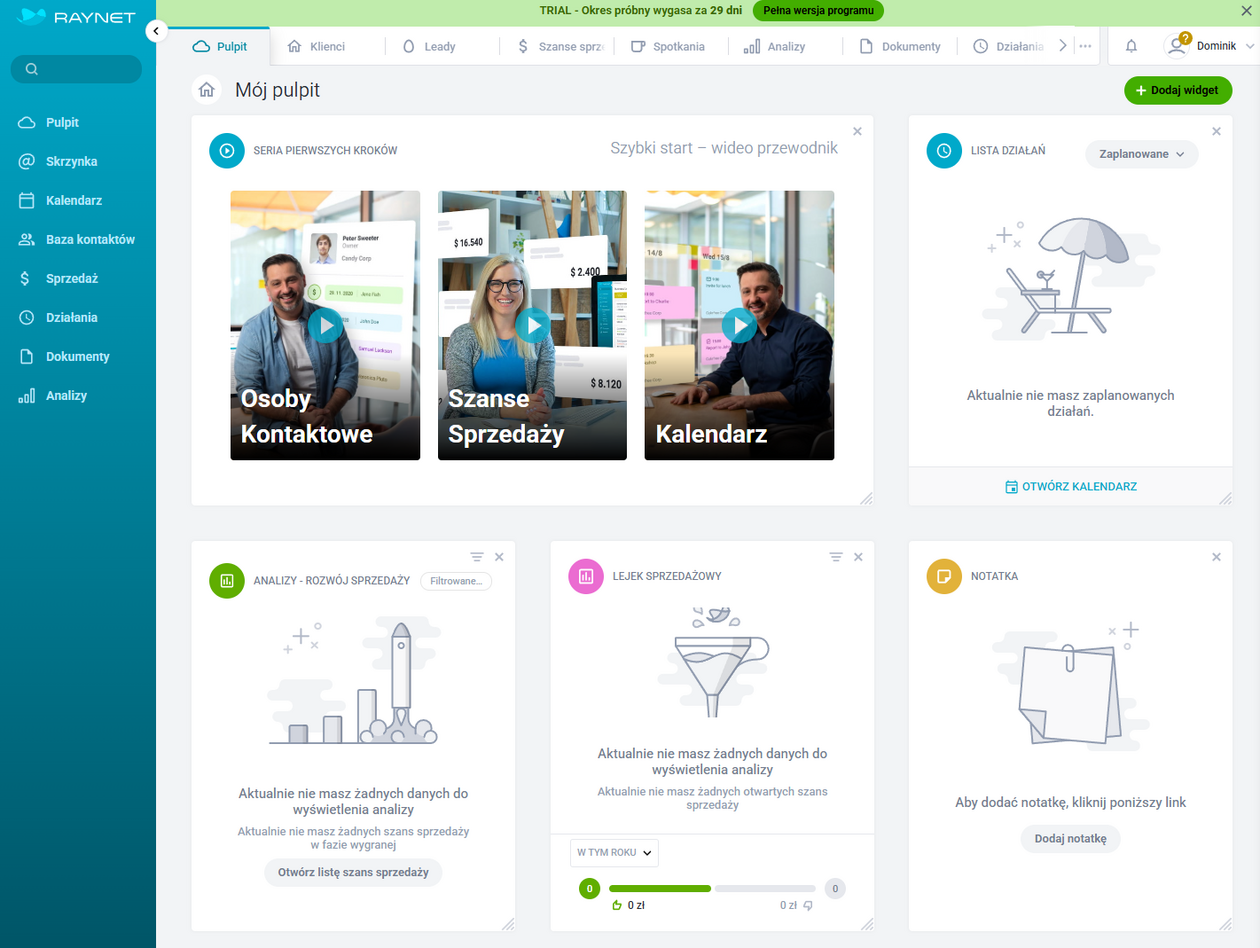Expand the Zaplanowane dropdown in Lista działań

(1141, 154)
